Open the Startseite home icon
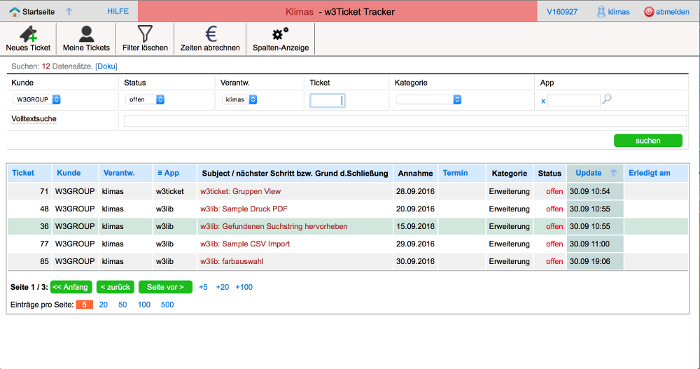Viewport: 700px width, 369px height. click(15, 12)
